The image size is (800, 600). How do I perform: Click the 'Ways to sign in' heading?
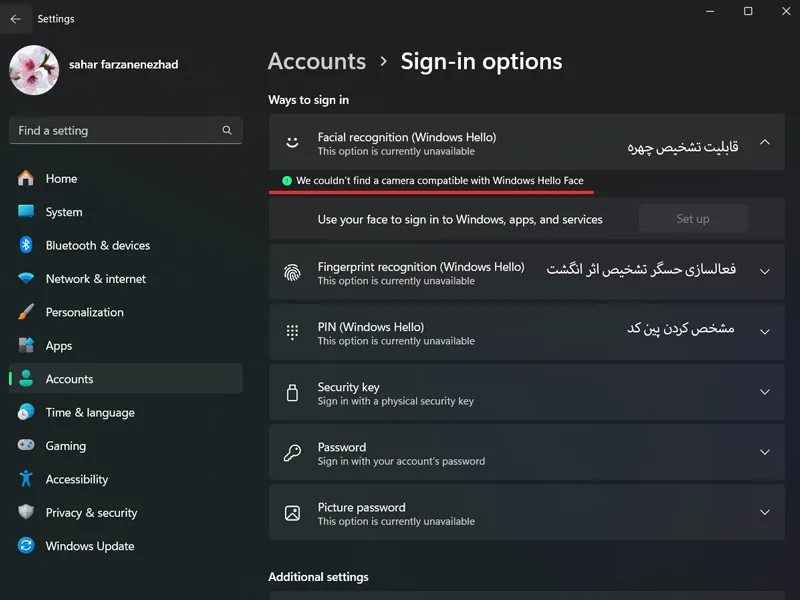309,100
